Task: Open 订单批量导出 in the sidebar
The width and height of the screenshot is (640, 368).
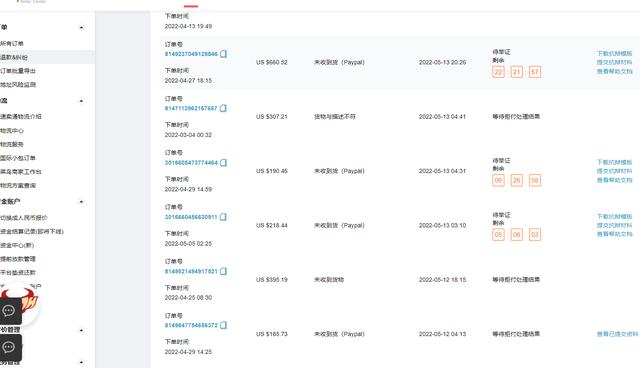Action: click(x=18, y=71)
